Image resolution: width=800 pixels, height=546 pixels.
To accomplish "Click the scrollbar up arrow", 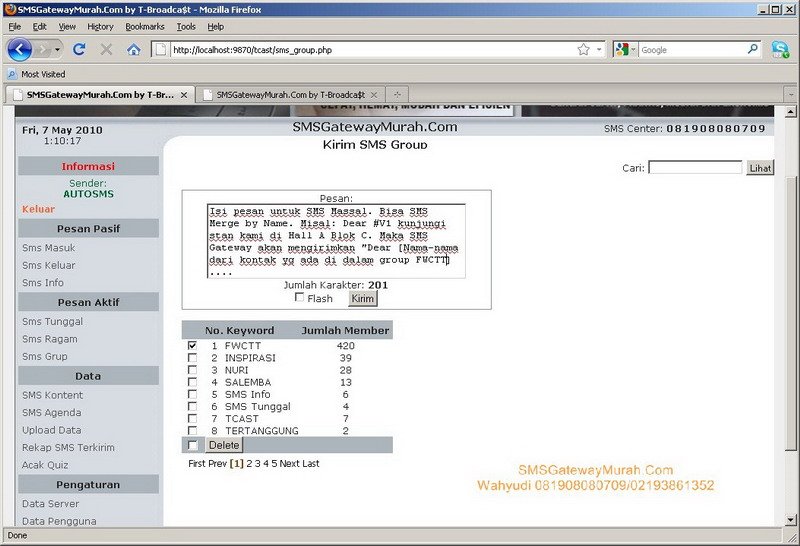I will click(790, 111).
